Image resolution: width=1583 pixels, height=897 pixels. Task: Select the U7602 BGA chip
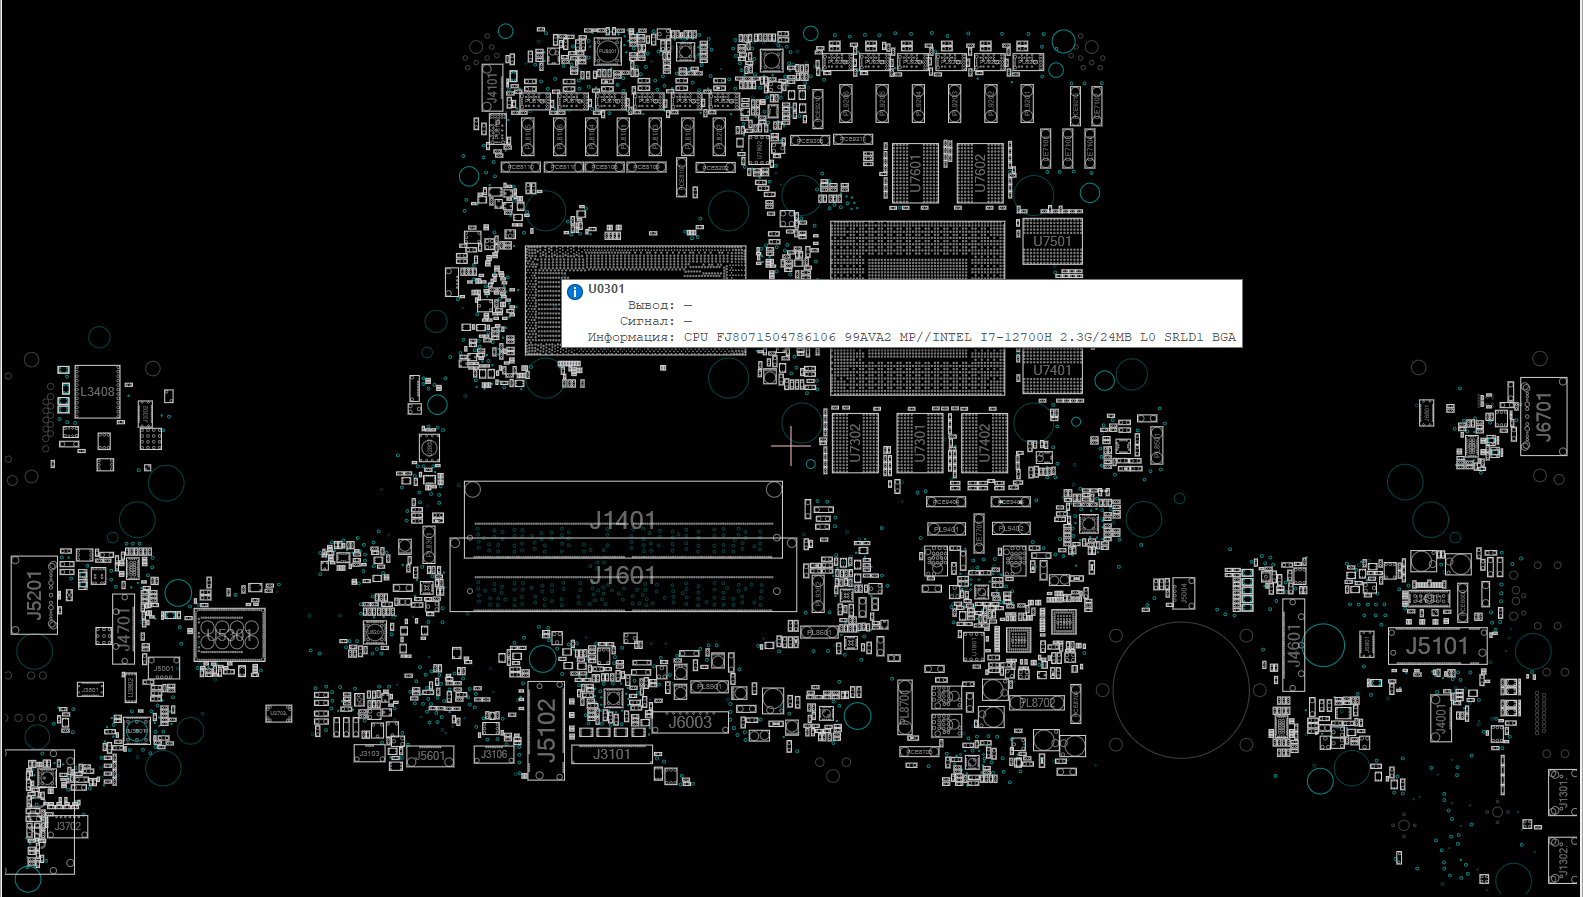pos(980,174)
